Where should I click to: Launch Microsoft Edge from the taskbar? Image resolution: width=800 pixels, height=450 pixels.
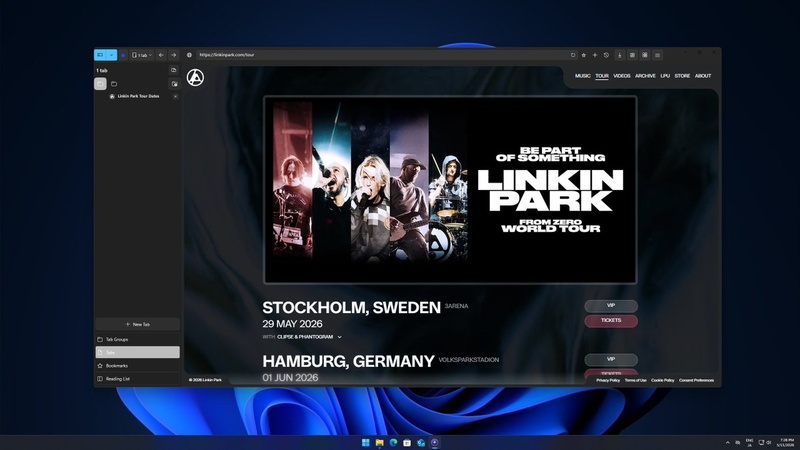(x=393, y=442)
